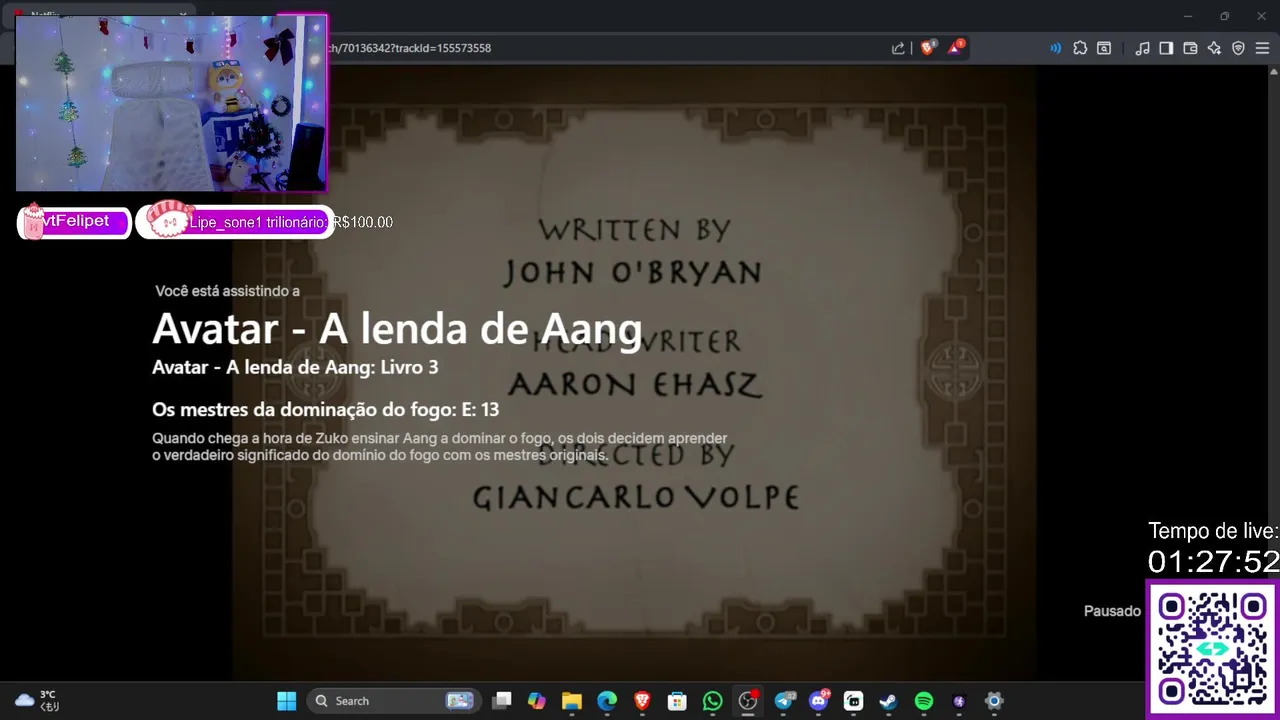
Task: Click the episode synopsis paragraph
Action: tap(439, 447)
